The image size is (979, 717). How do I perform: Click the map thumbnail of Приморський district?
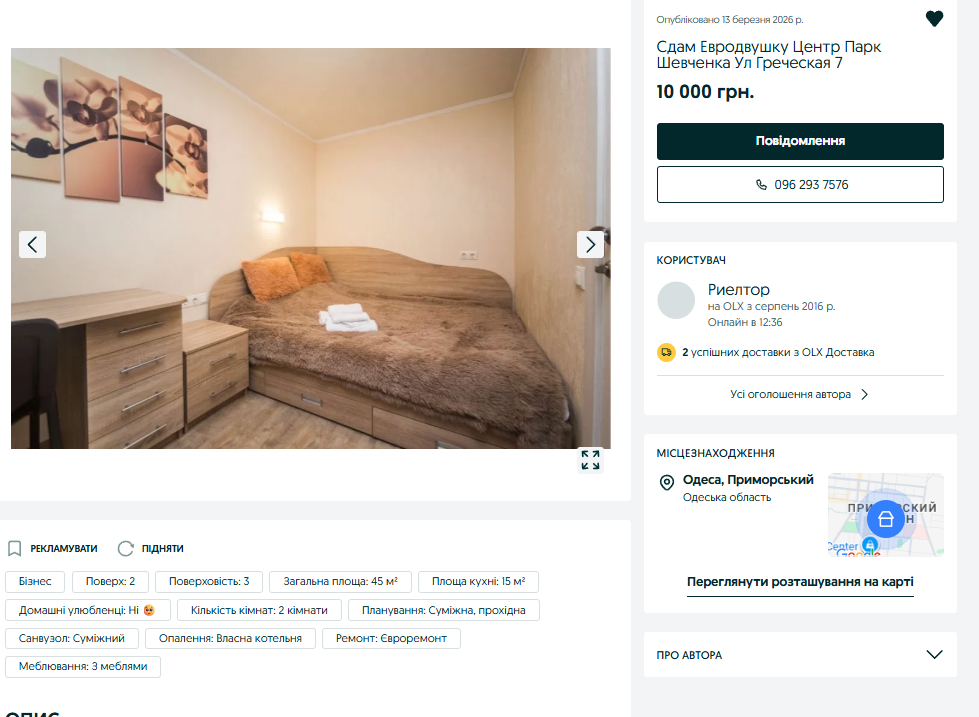(x=885, y=515)
